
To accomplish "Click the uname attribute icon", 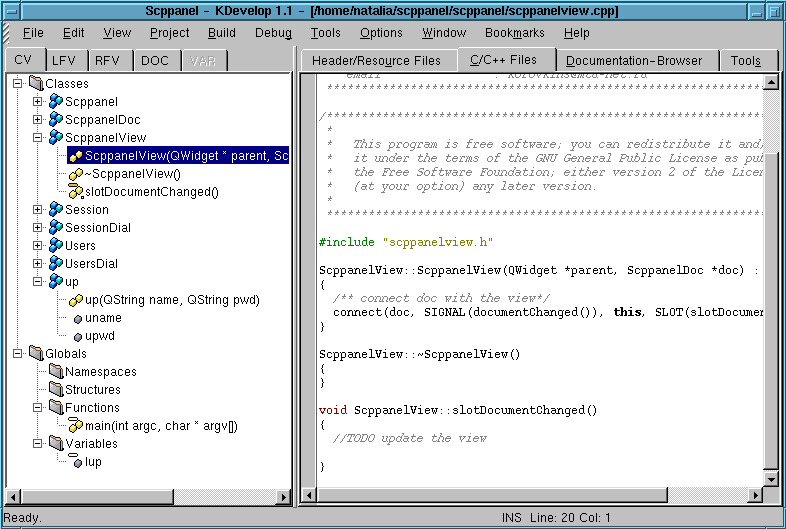I will [76, 318].
